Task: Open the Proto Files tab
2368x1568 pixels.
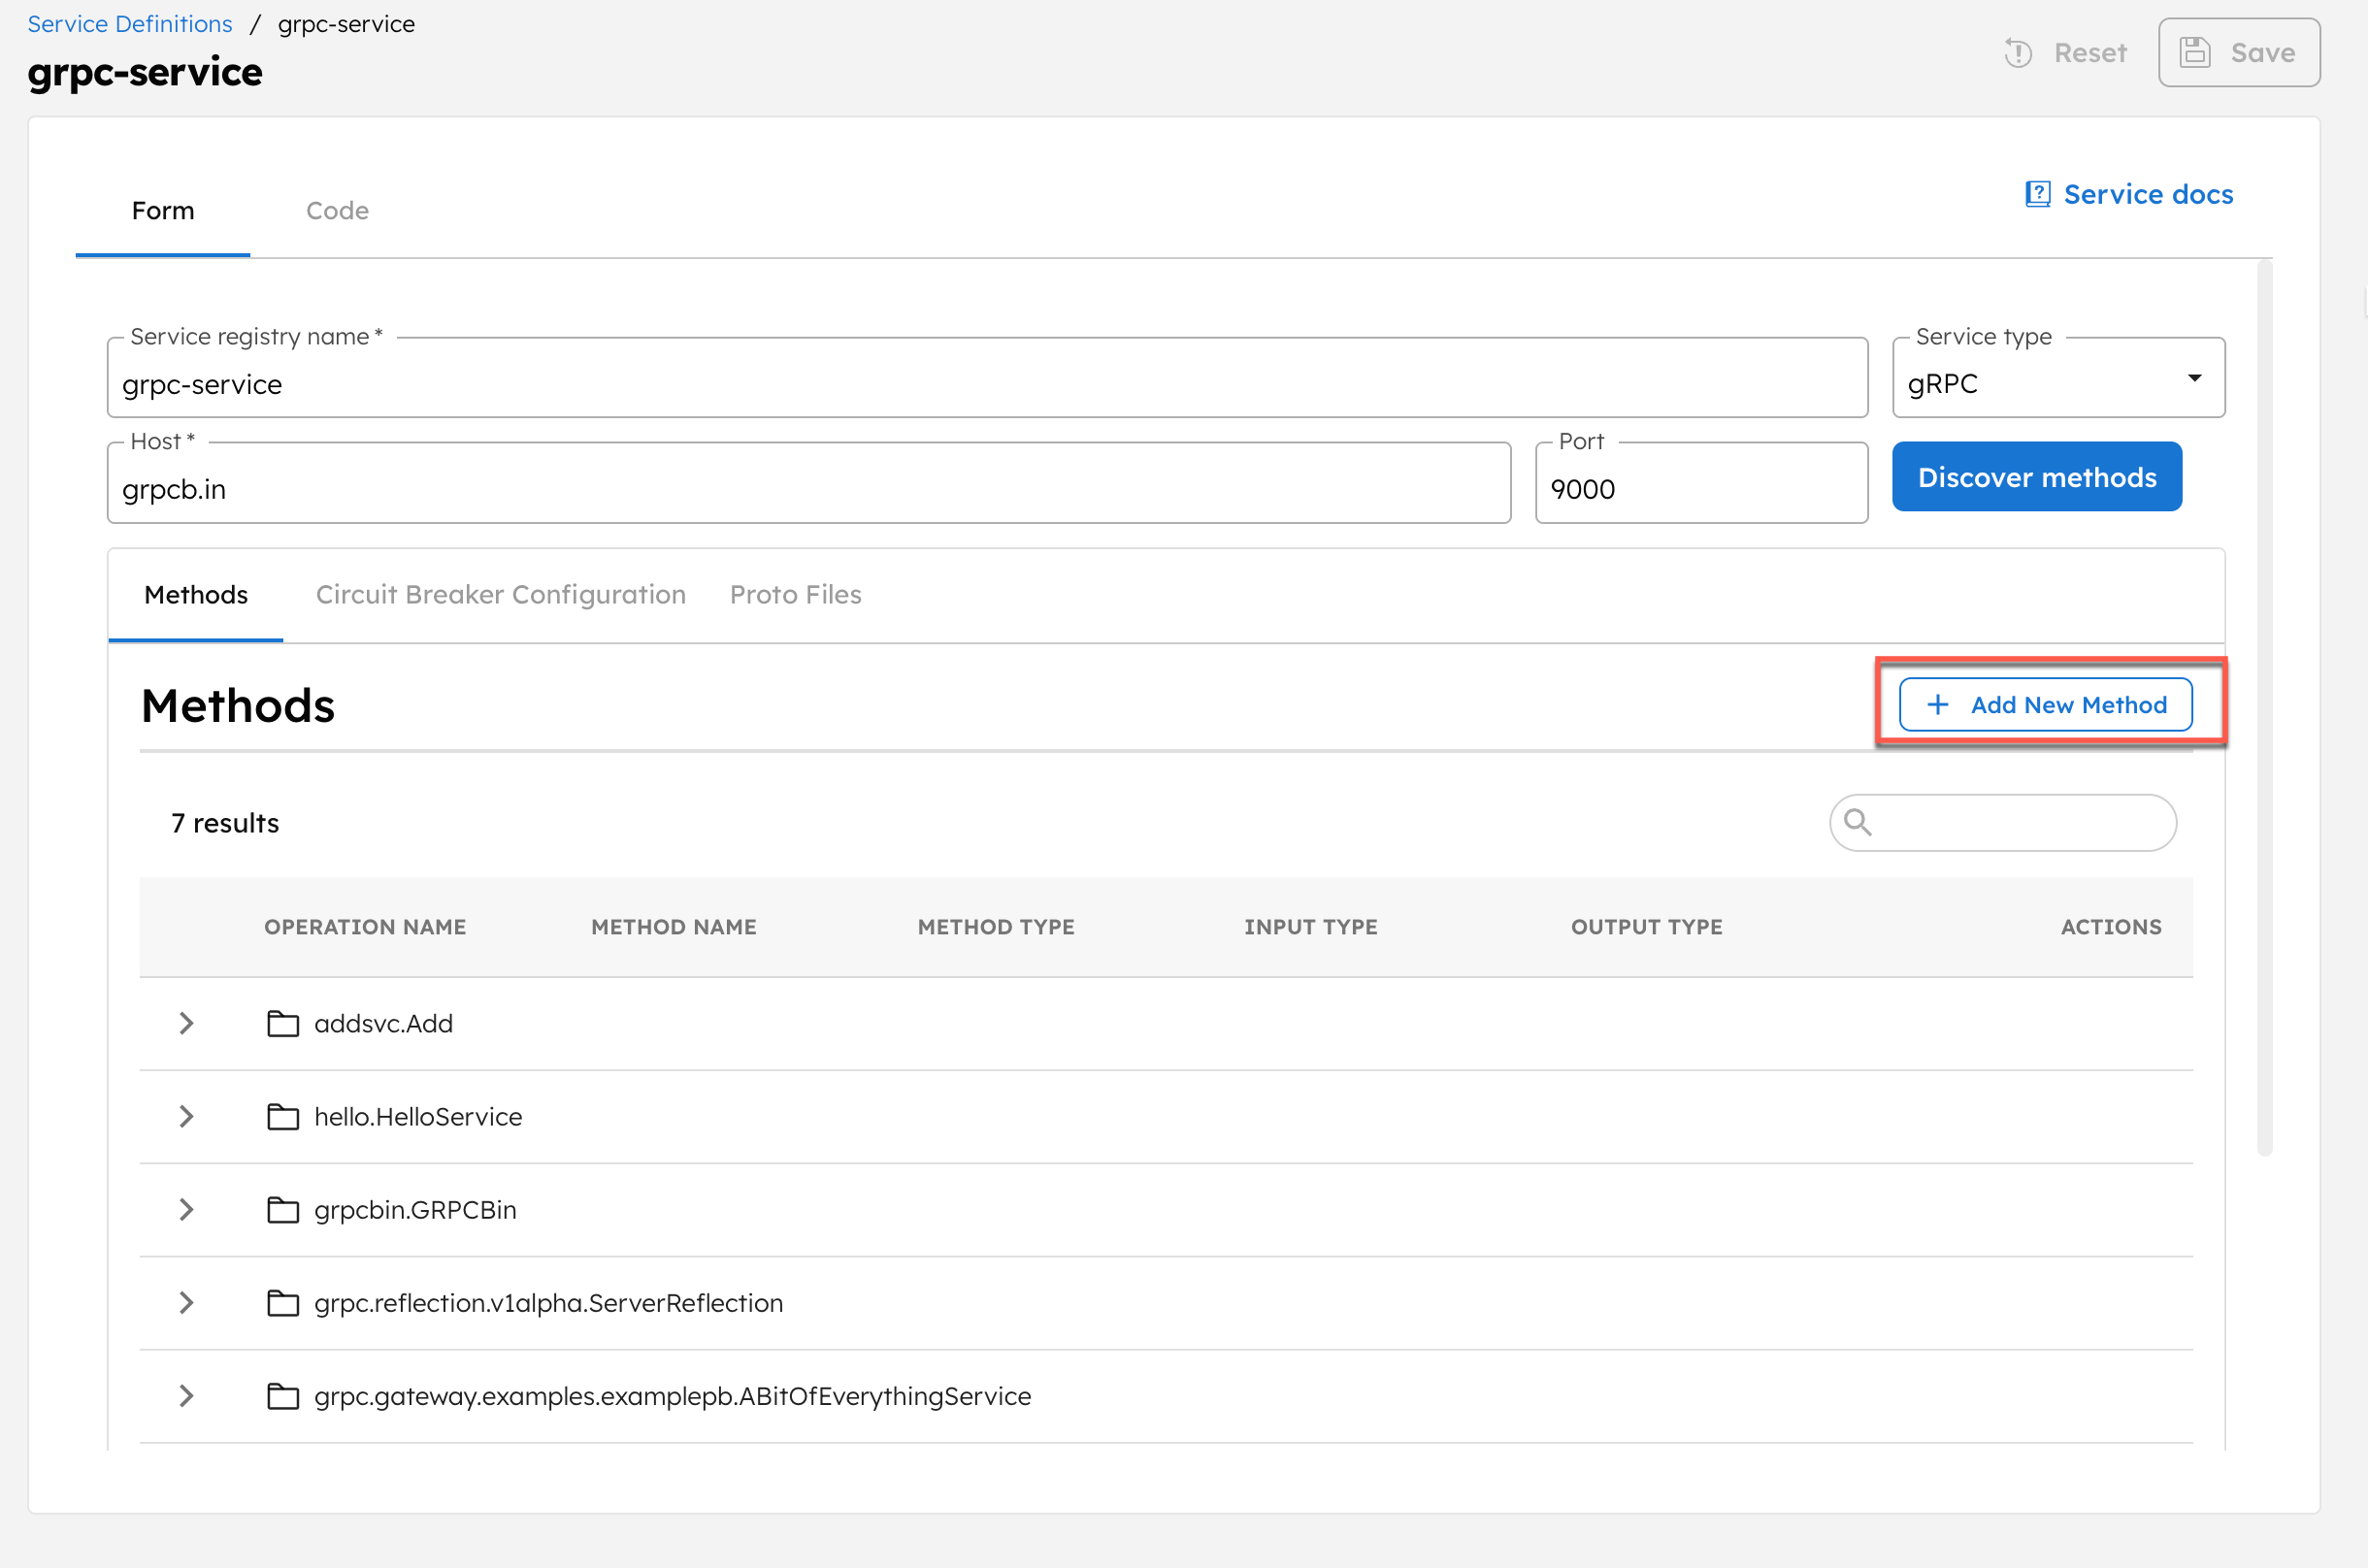Action: 796,595
